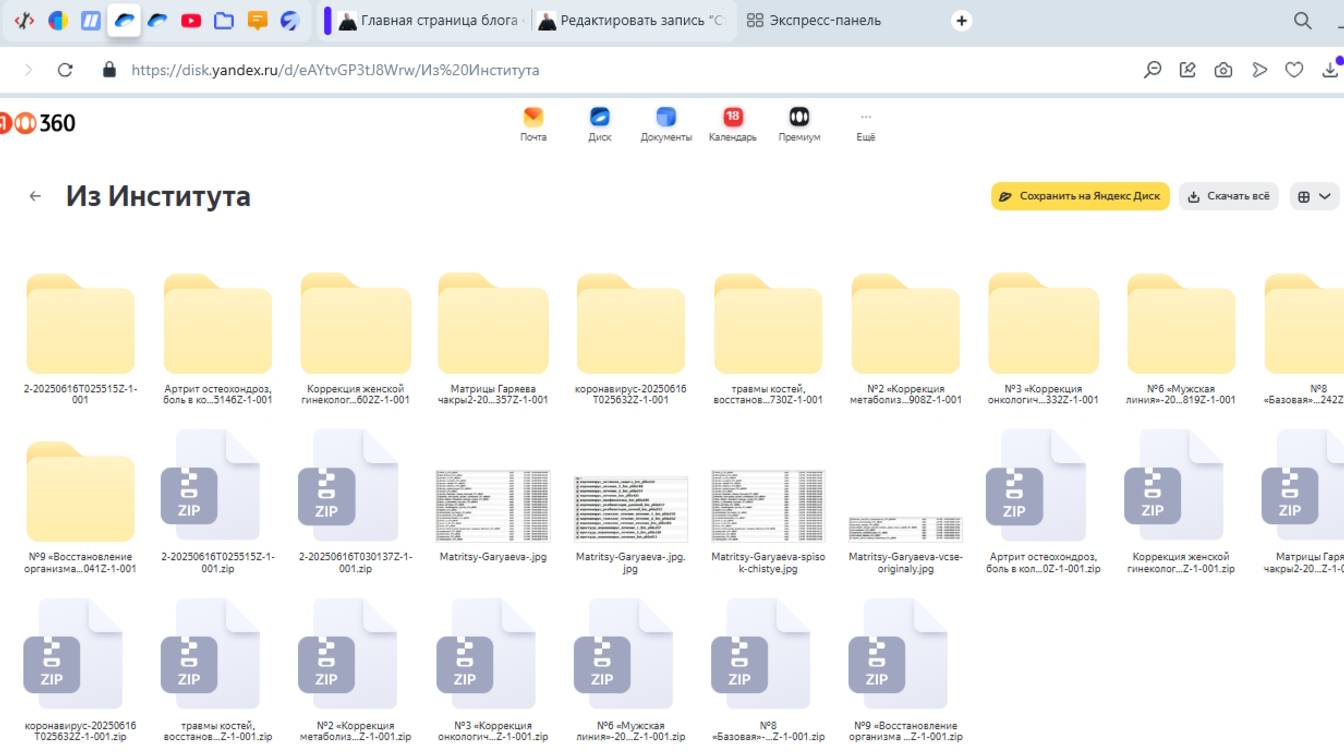Select folder №9 «Восстановление организма

click(x=80, y=507)
